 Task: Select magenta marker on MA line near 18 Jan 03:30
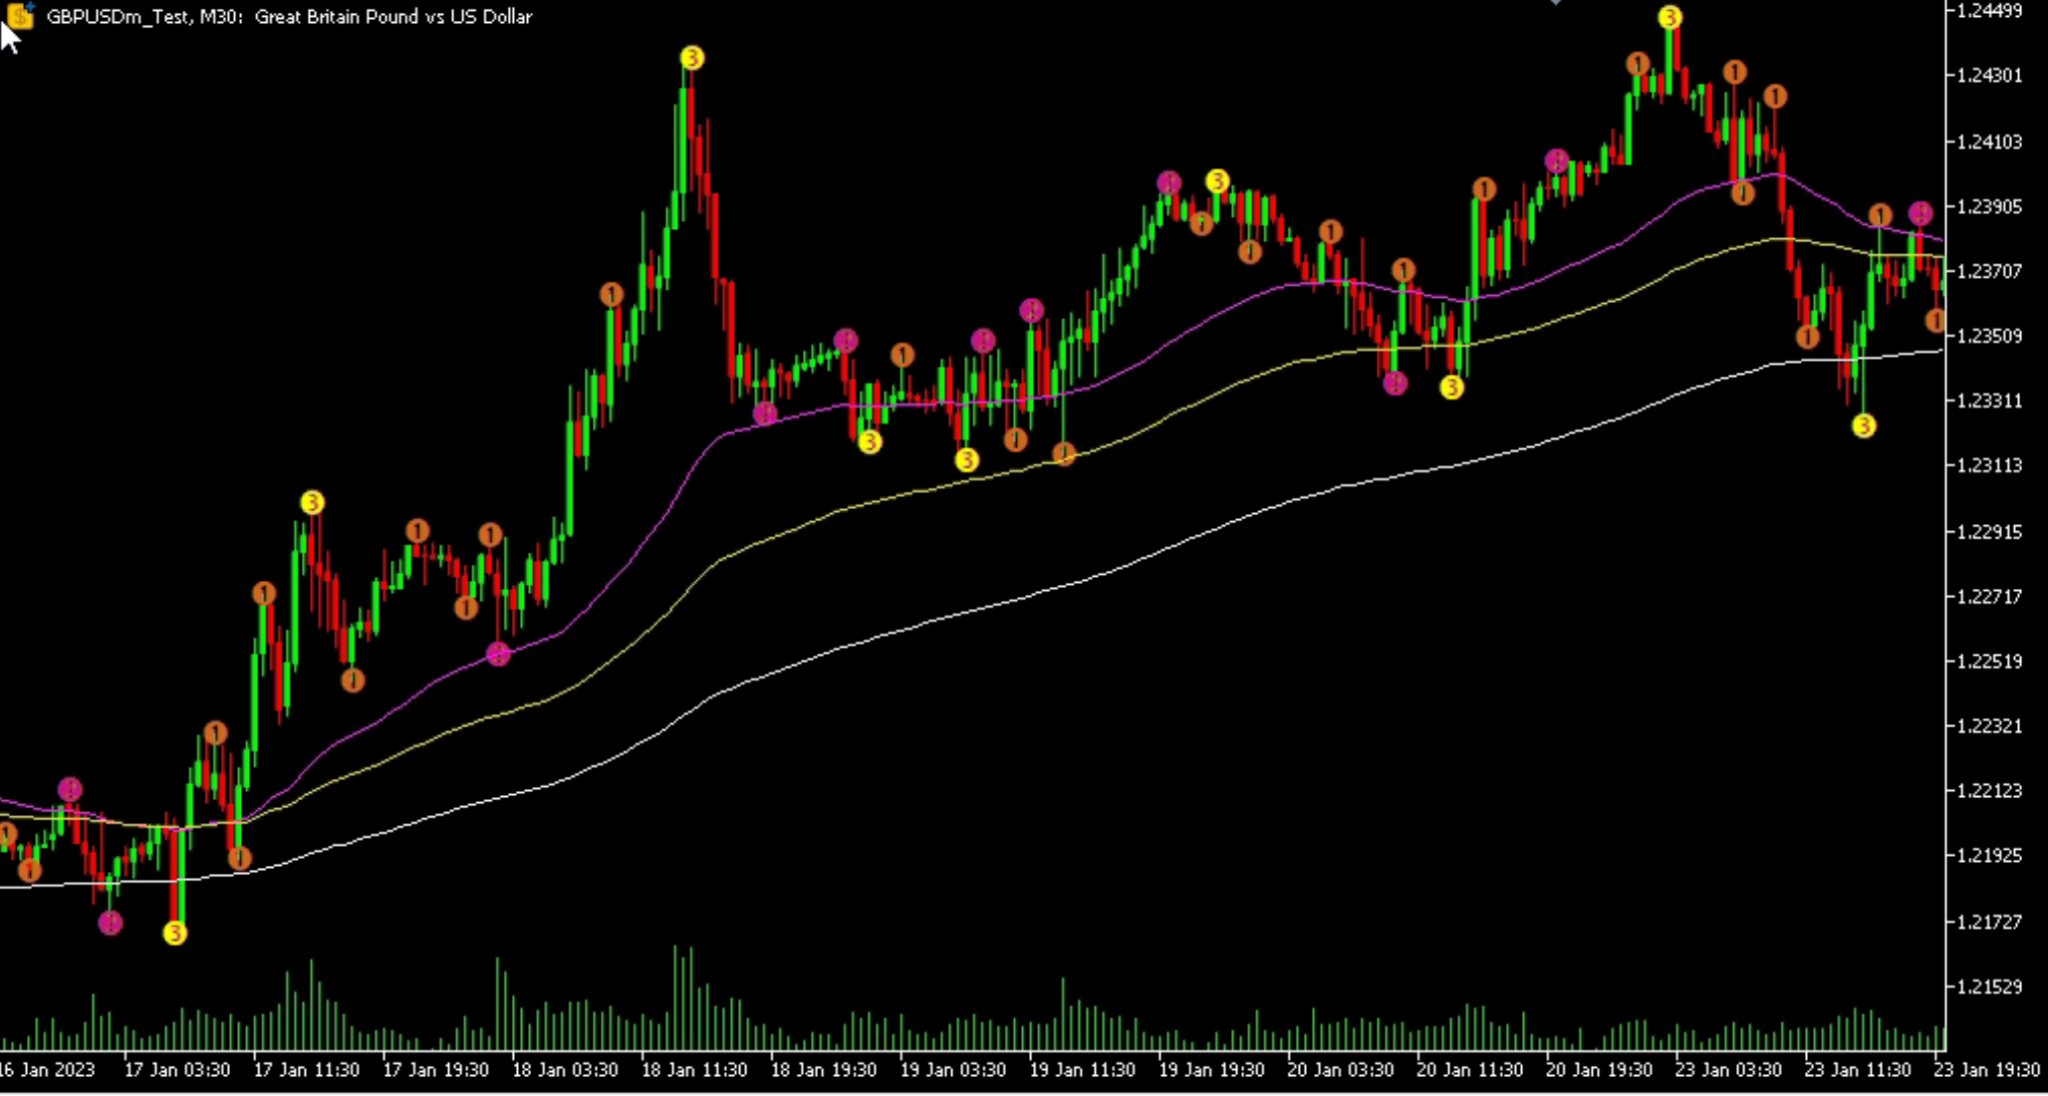click(498, 654)
